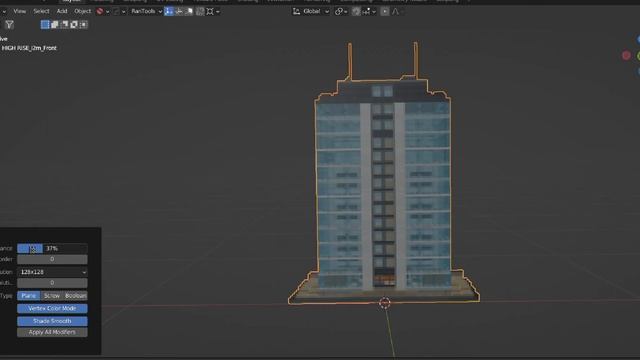640x360 pixels.
Task: Choose the subtract selection mode
Action: (64, 24)
